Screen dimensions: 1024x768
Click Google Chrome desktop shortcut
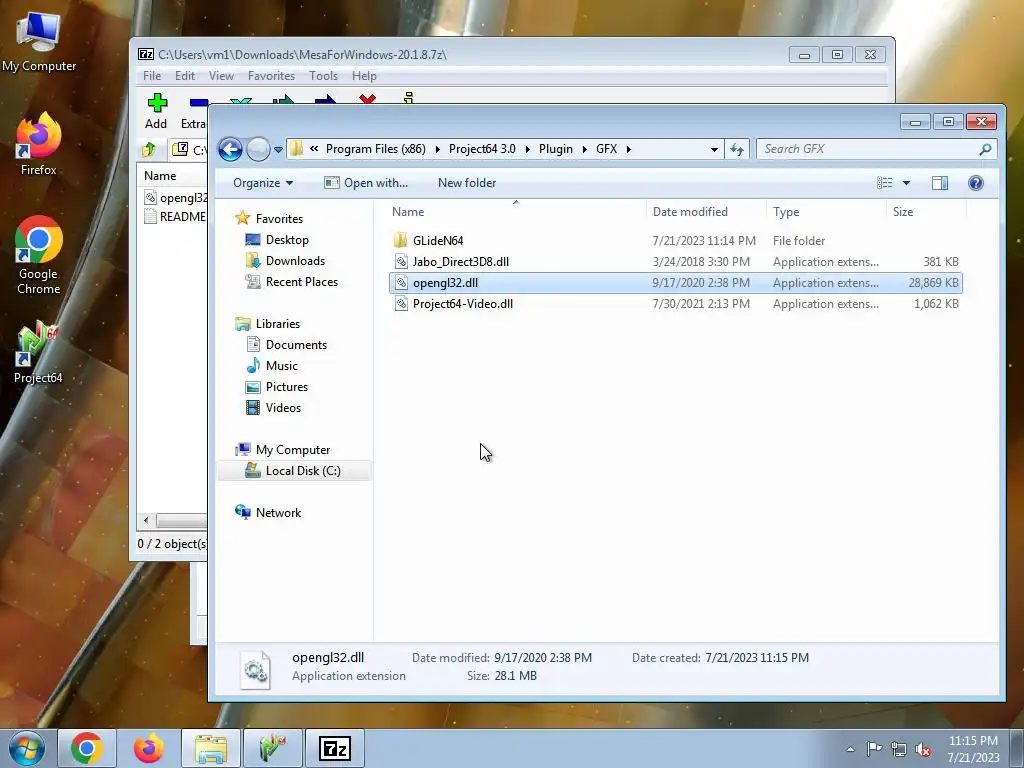click(x=39, y=255)
